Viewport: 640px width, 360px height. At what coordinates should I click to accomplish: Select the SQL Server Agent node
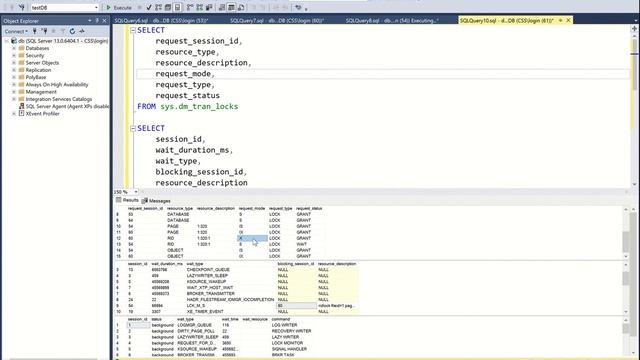point(67,106)
